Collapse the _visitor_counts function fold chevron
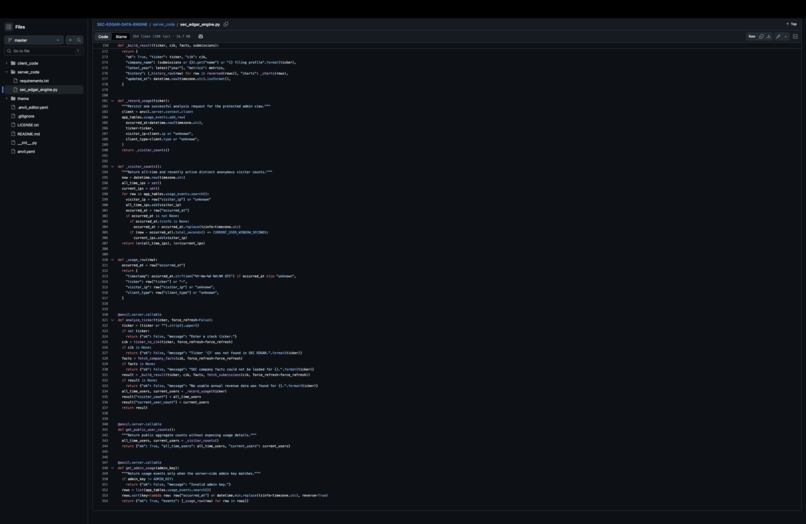Screen dimensions: 806x524 tap(112, 167)
